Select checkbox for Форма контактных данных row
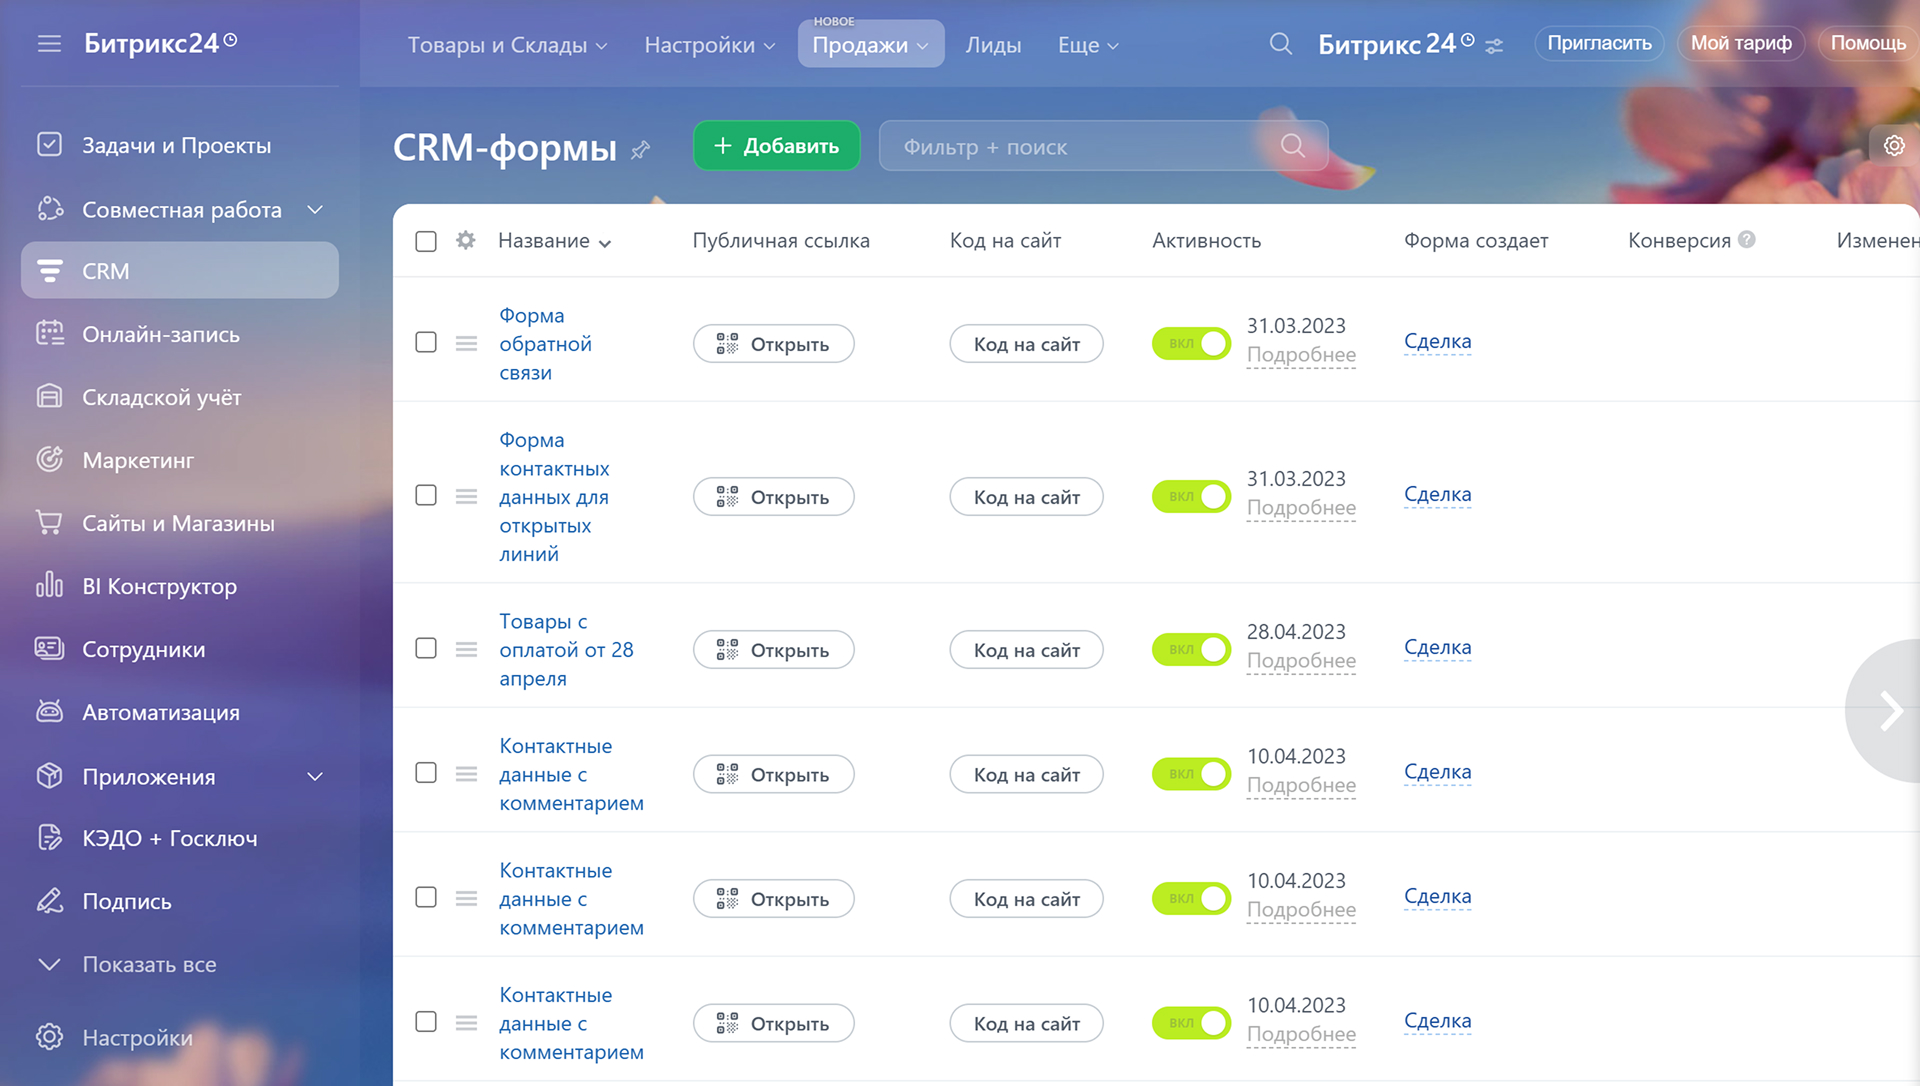1920x1086 pixels. tap(426, 495)
